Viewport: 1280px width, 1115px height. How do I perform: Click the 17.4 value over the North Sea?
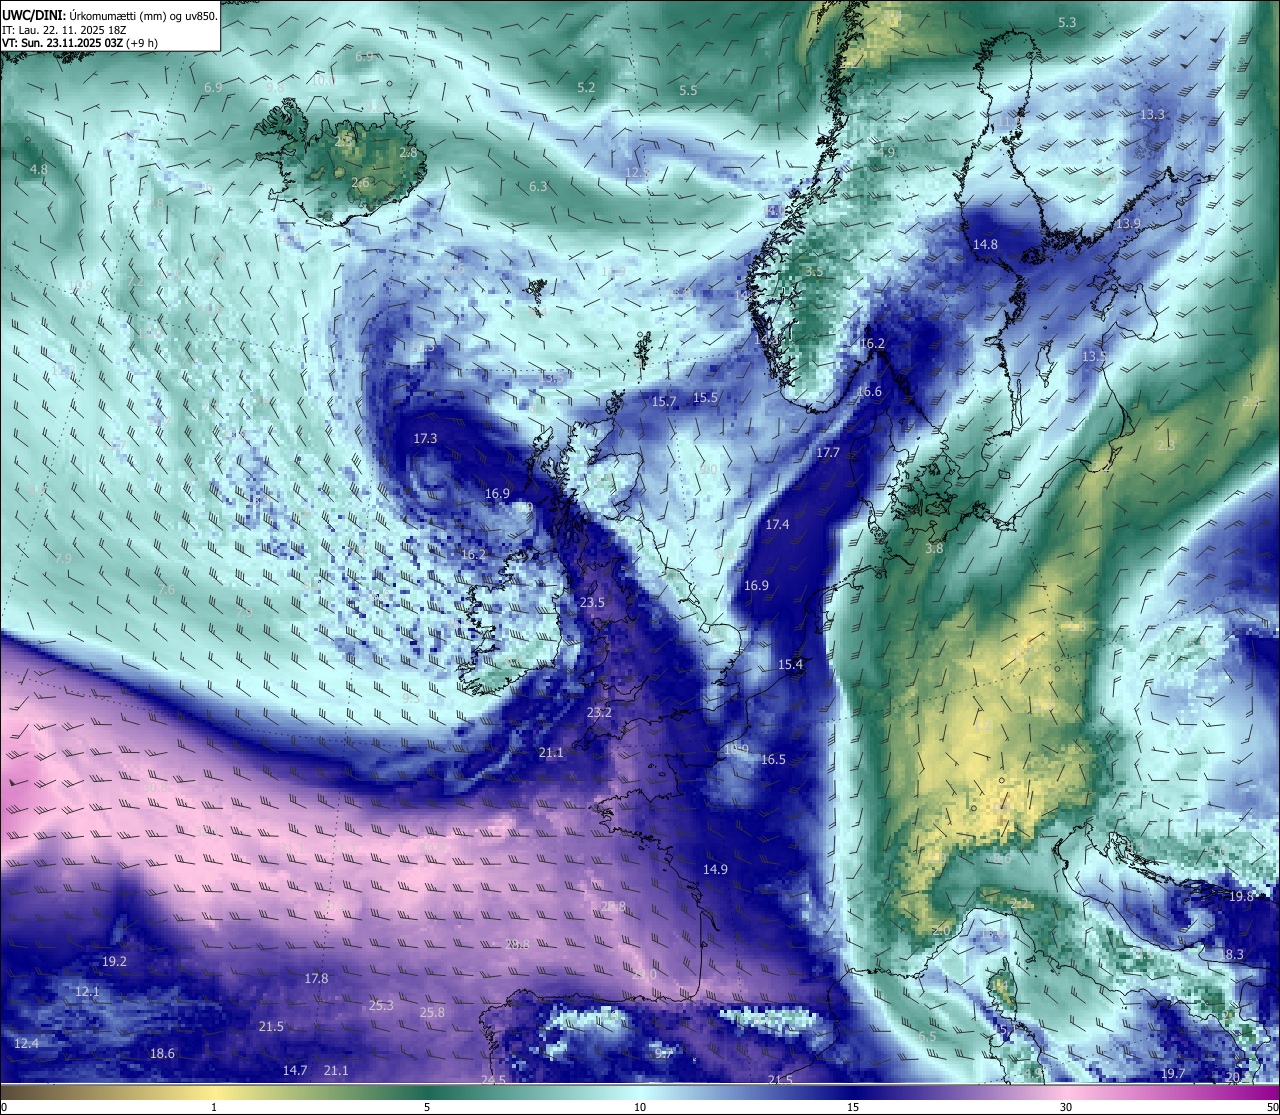[777, 525]
